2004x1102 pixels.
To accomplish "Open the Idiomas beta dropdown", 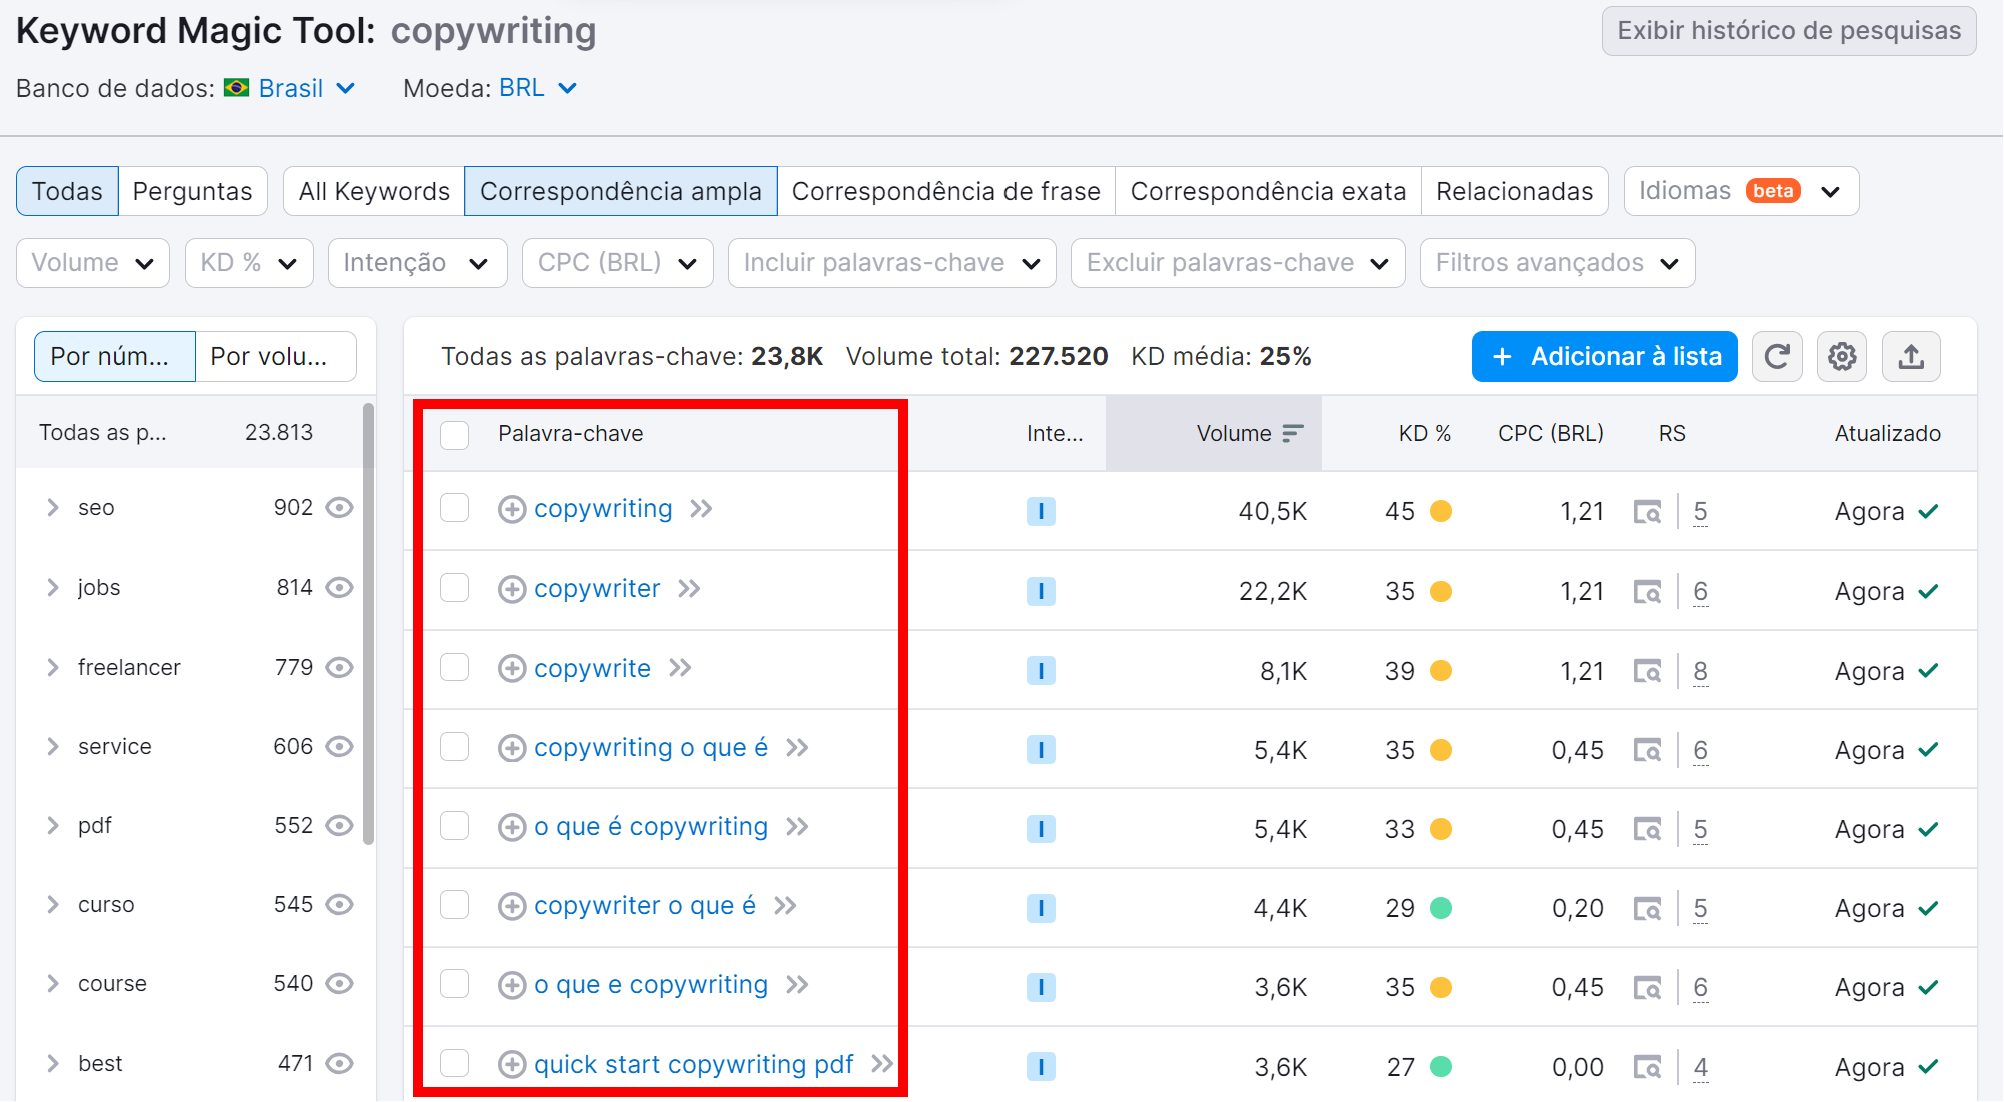I will (1741, 191).
